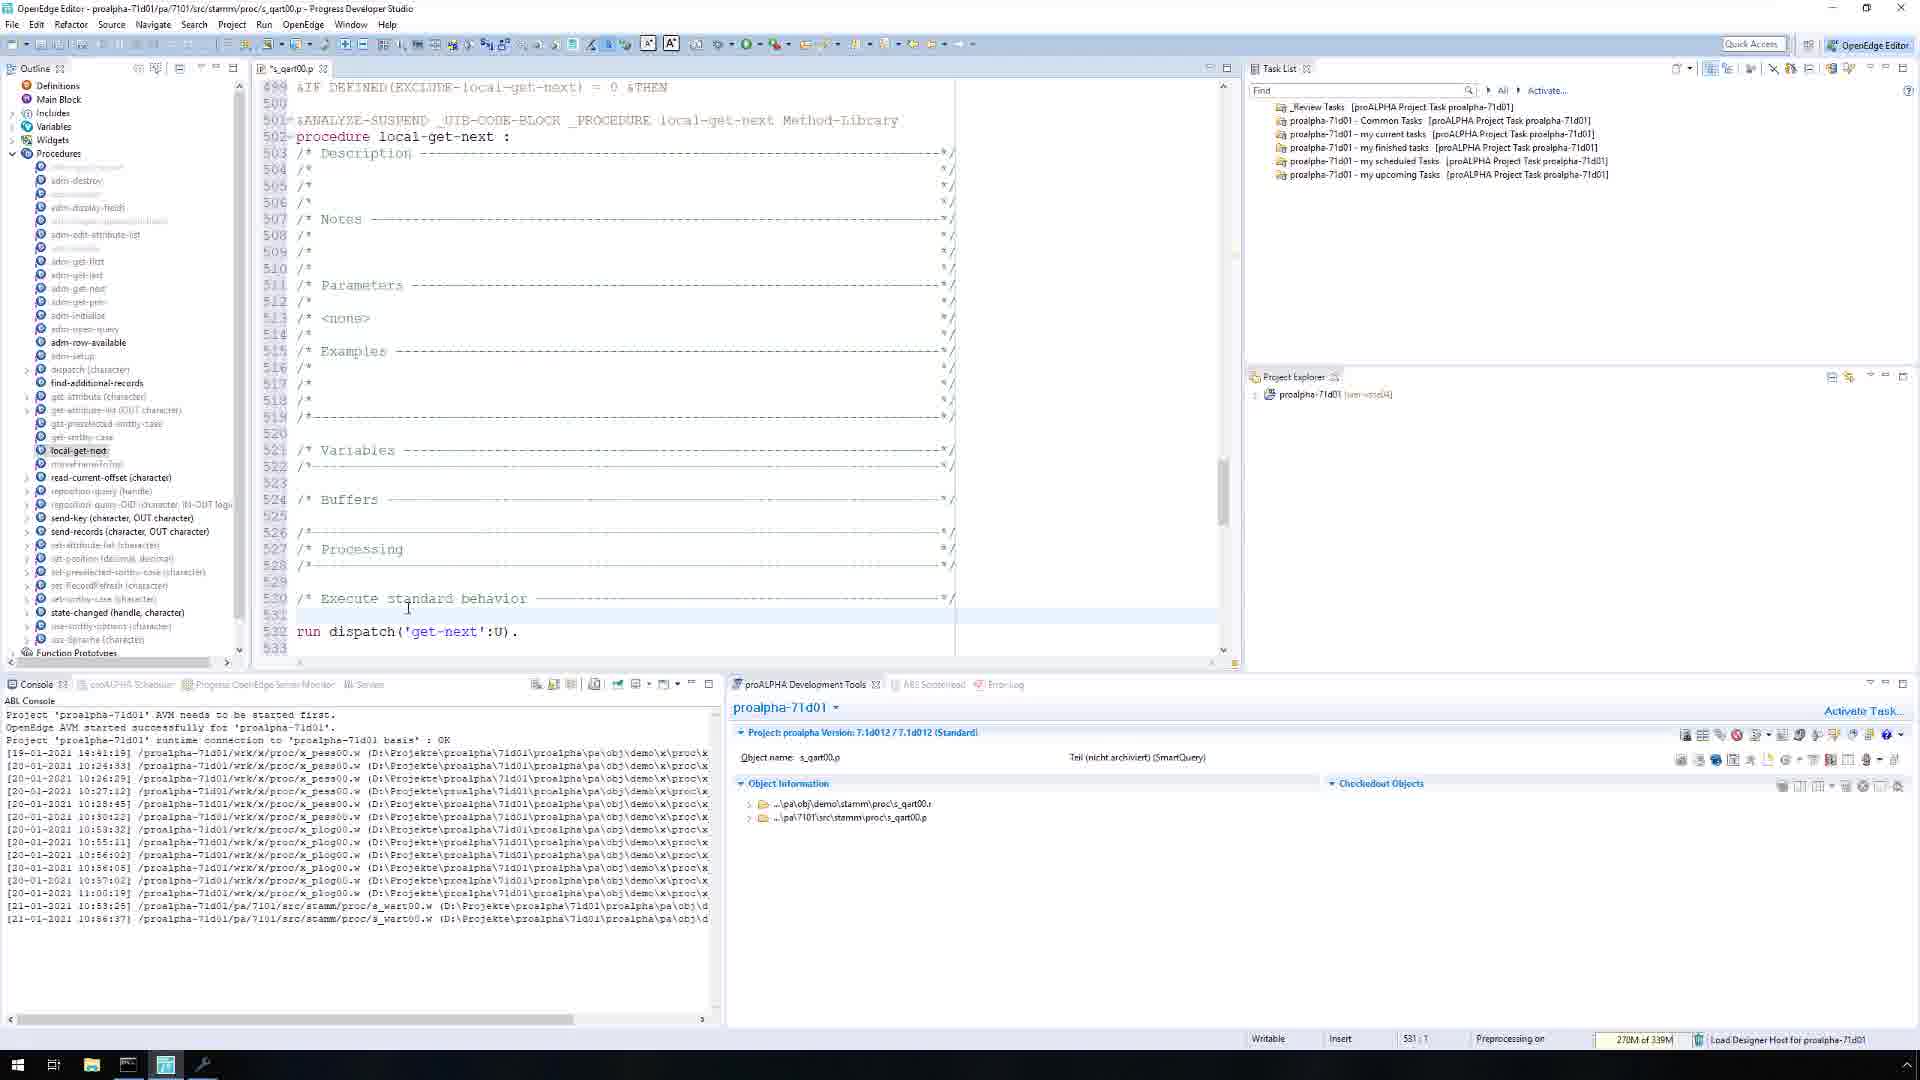Open Task View on the taskbar
1920x1080 pixels.
click(x=54, y=1065)
